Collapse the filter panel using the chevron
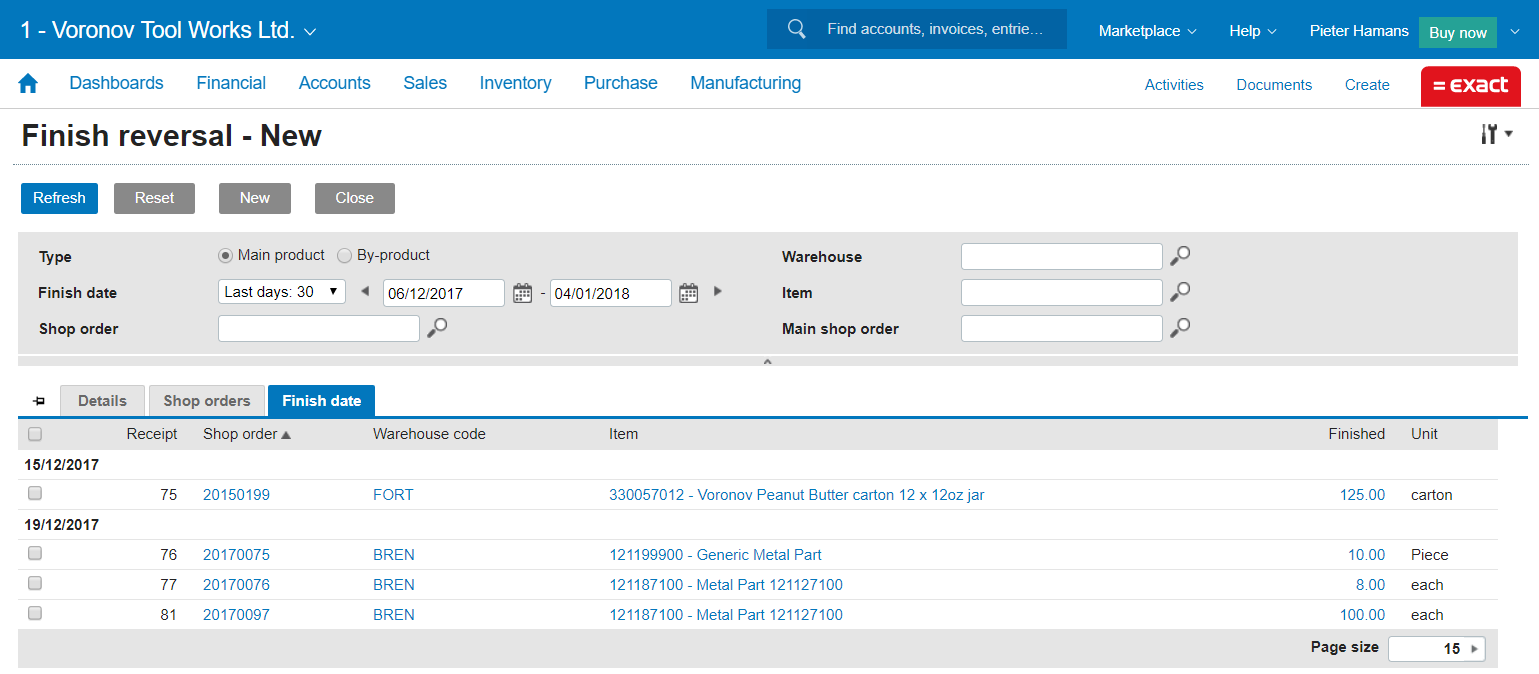The width and height of the screenshot is (1539, 674). (x=768, y=362)
